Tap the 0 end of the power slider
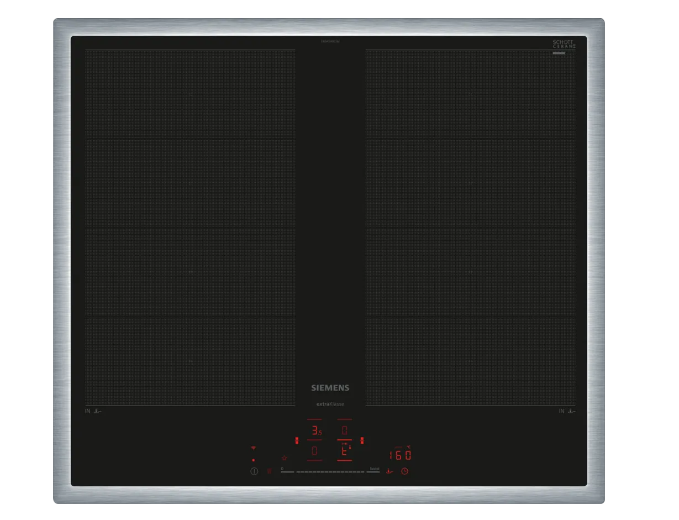 (284, 469)
